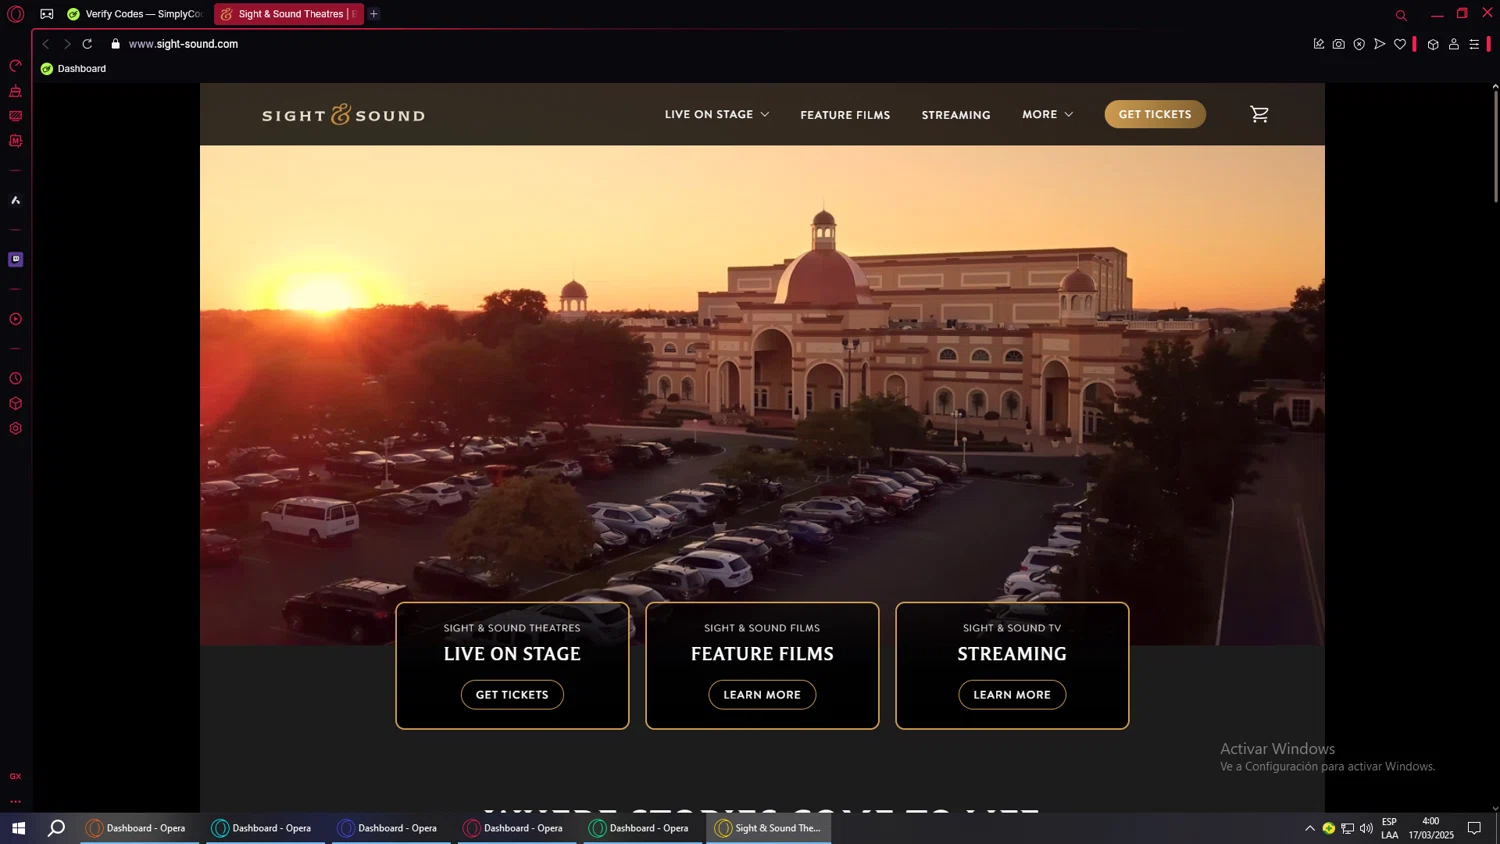Take a snapshot with the camera icon
The image size is (1500, 844).
click(x=1339, y=44)
